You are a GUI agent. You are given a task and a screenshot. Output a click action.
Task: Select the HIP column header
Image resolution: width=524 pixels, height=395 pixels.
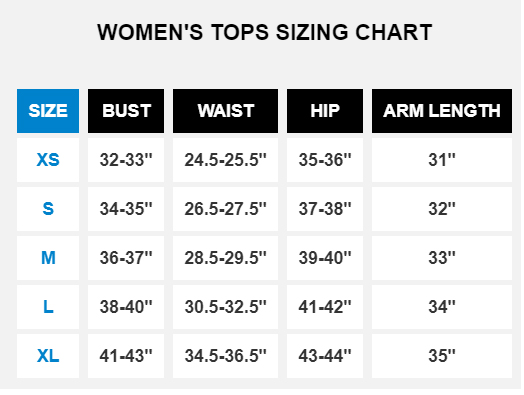(325, 111)
